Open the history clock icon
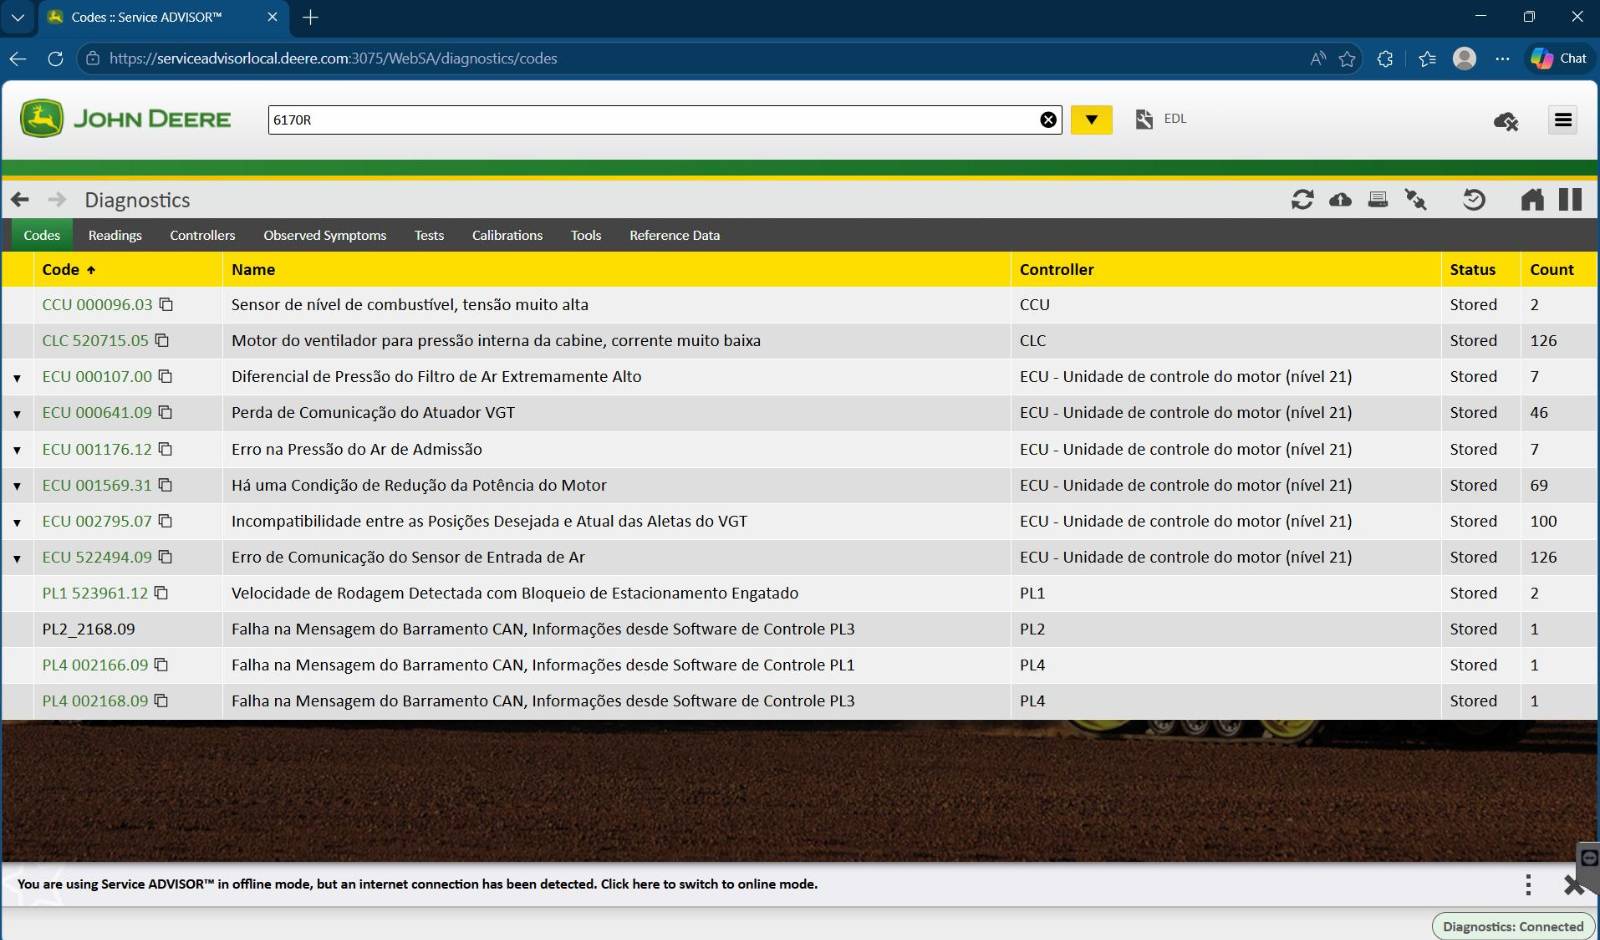Viewport: 1600px width, 940px height. coord(1474,200)
